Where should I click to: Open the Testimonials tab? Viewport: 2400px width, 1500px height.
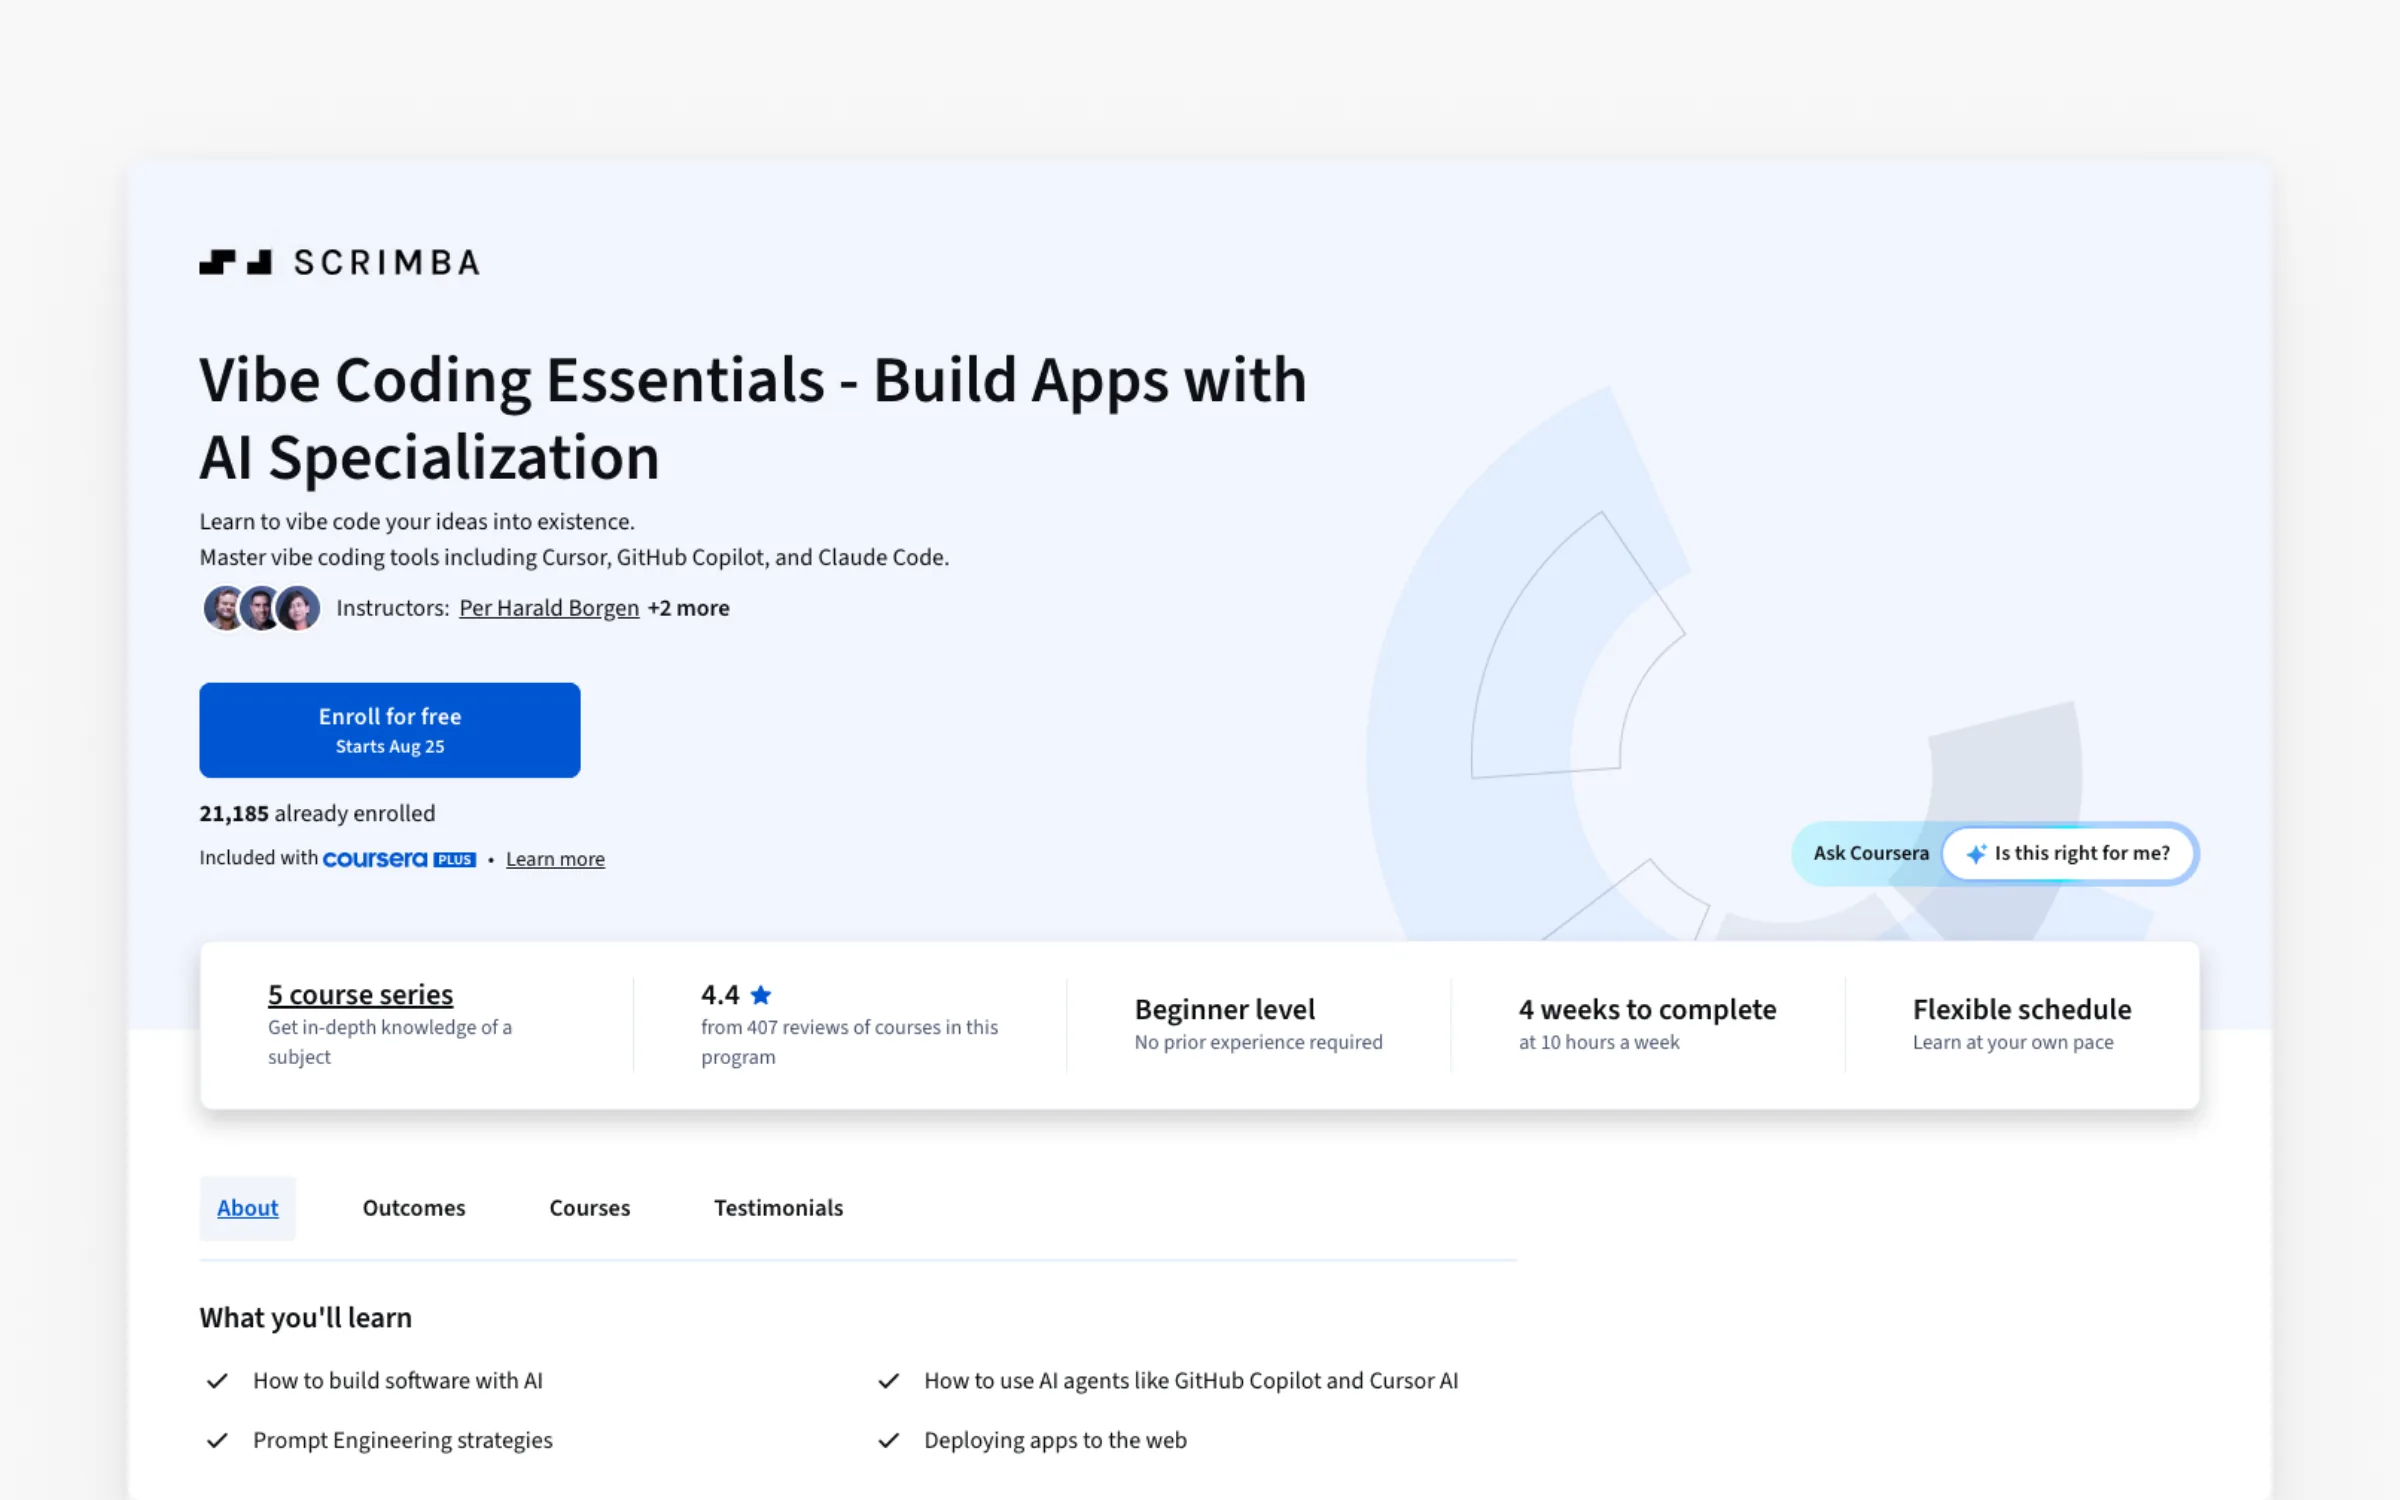778,1208
